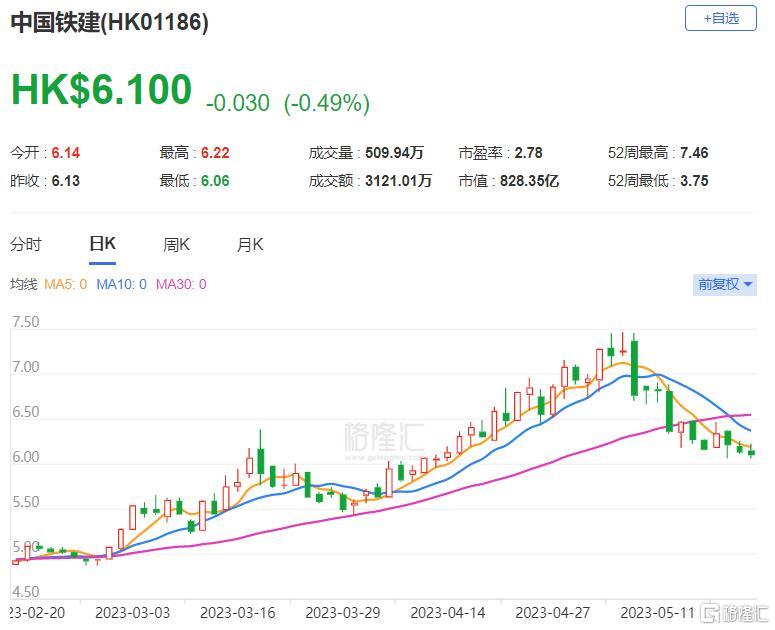Click the 市盈率 P/E ratio 2.78
This screenshot has width=775, height=630.
(528, 153)
